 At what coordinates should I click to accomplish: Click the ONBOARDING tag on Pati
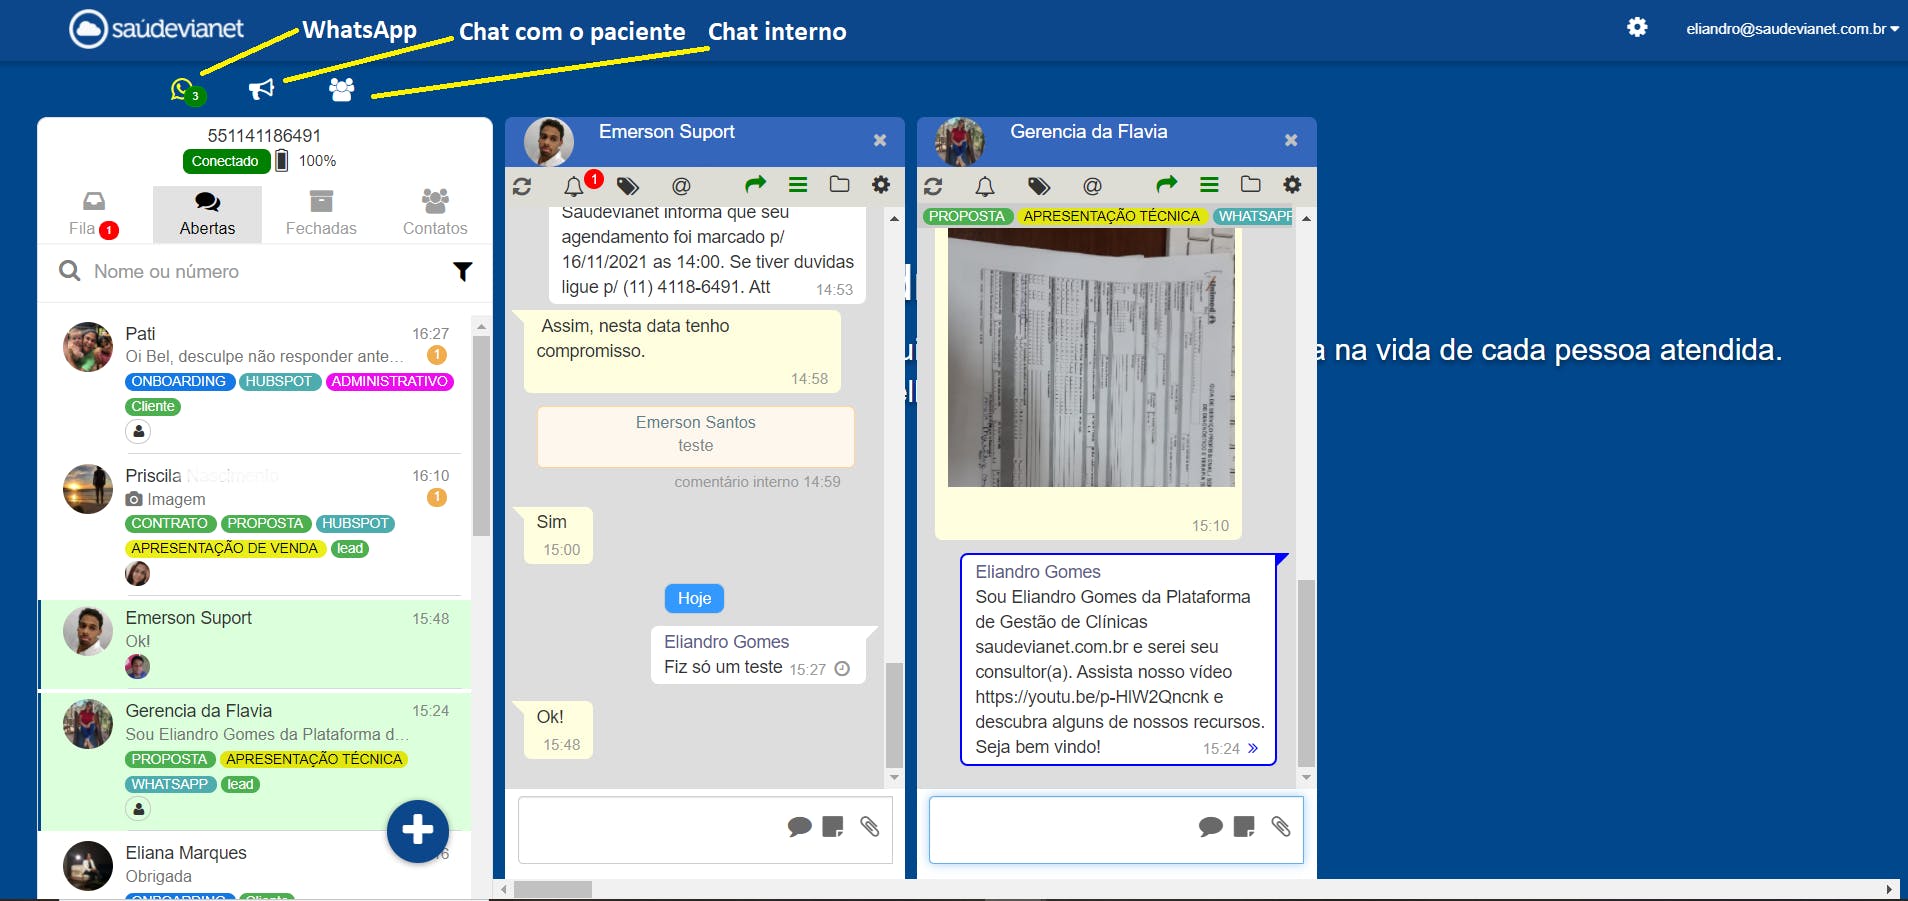coord(179,382)
